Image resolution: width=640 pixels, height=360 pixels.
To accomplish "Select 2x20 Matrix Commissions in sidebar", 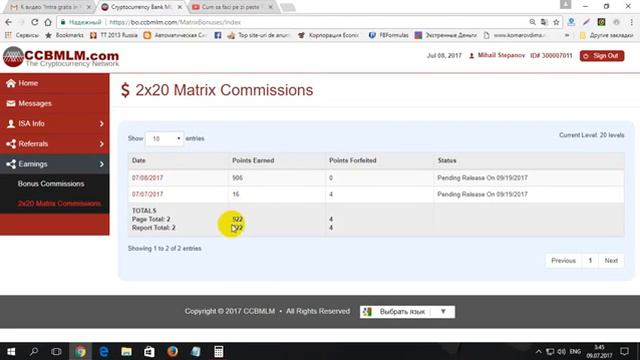I will (59, 203).
